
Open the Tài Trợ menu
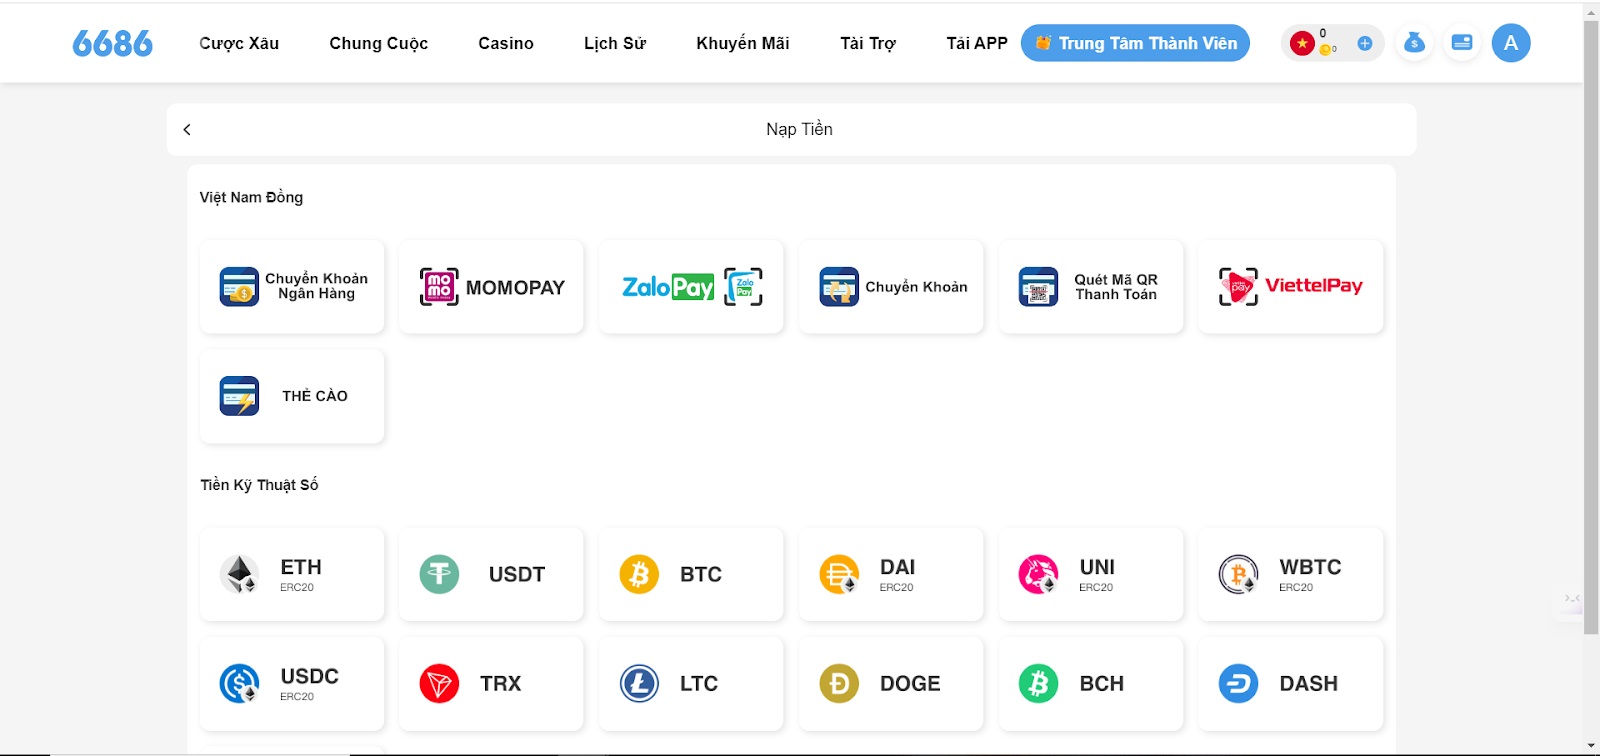(x=868, y=43)
